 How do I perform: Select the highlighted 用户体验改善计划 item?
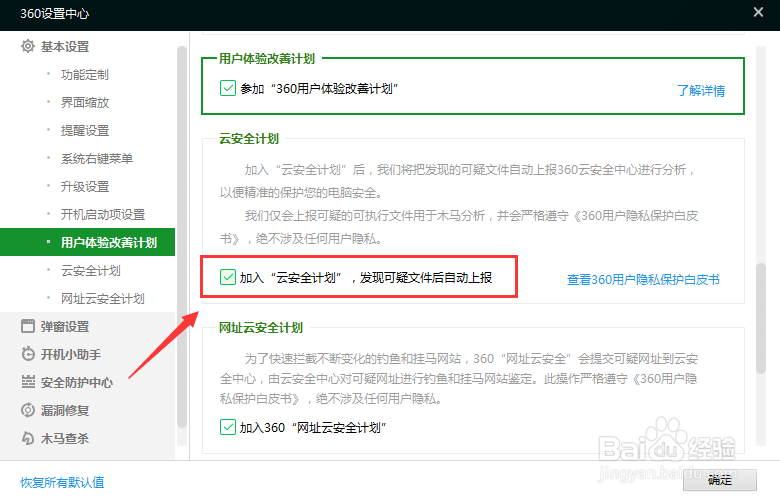pyautogui.click(x=88, y=242)
